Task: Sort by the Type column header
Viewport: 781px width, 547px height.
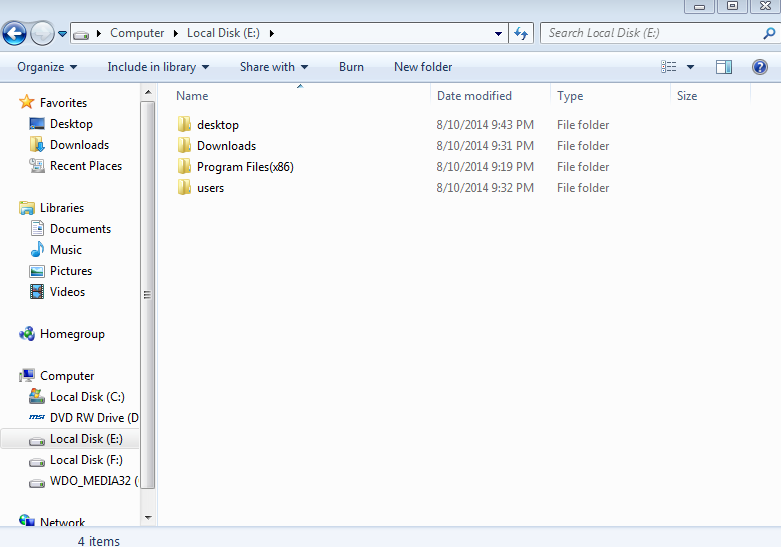Action: (570, 96)
